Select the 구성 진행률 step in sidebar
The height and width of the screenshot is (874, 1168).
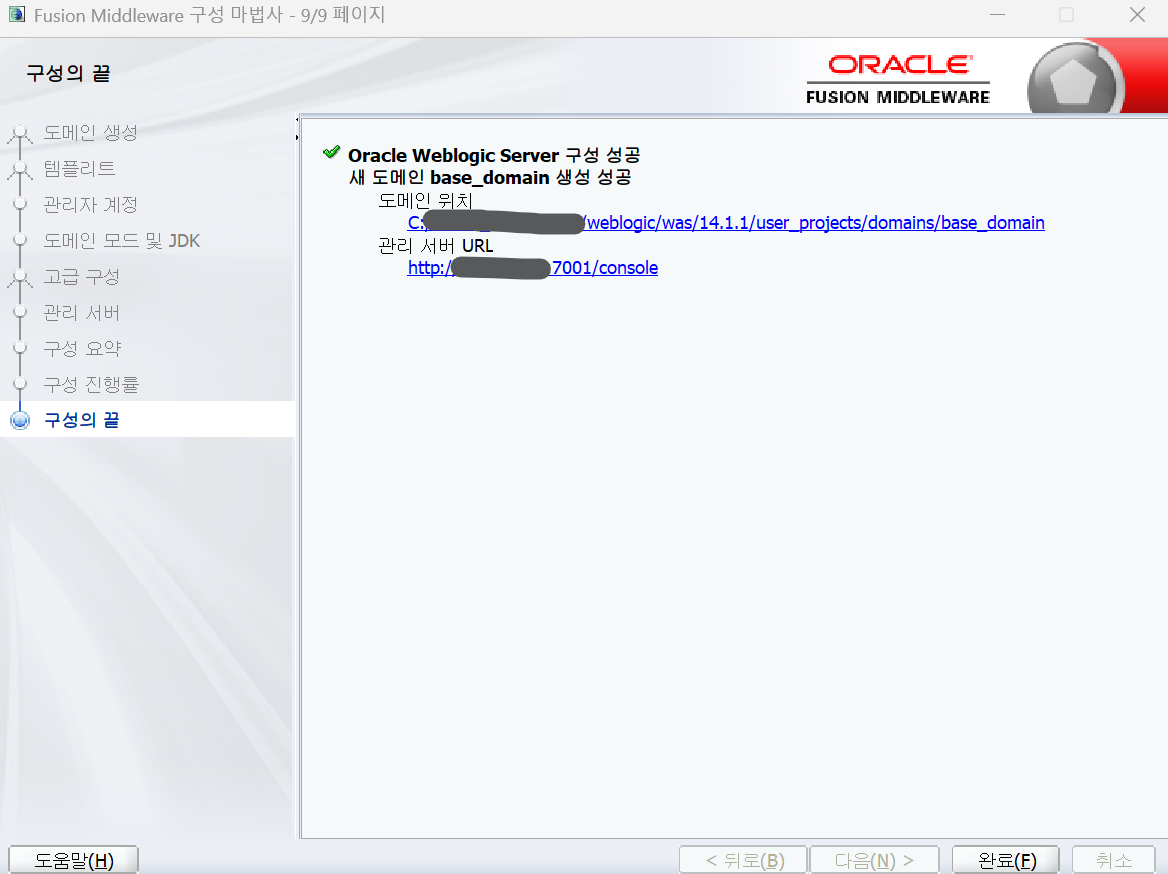(x=91, y=384)
